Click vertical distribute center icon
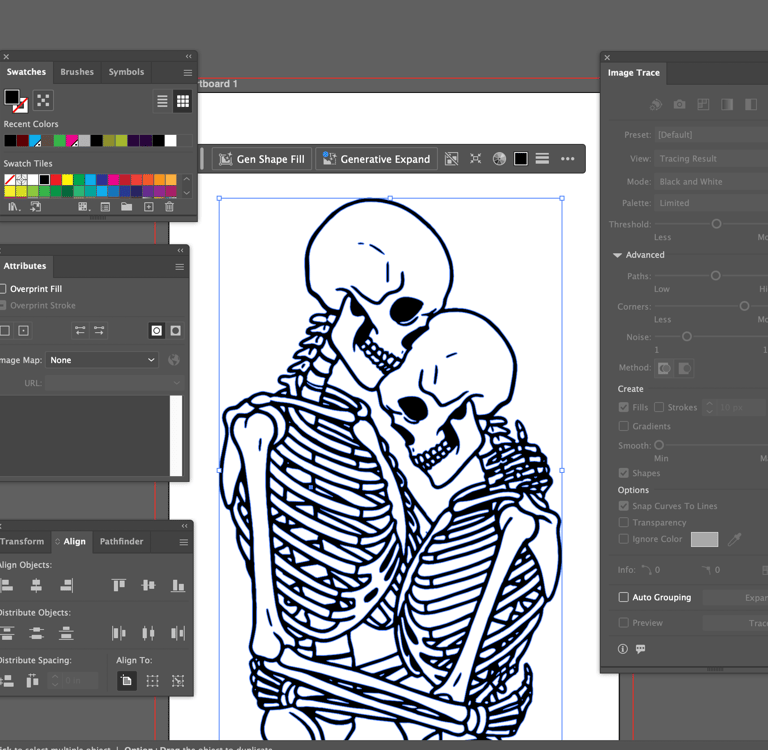This screenshot has height=750, width=768. (x=36, y=633)
